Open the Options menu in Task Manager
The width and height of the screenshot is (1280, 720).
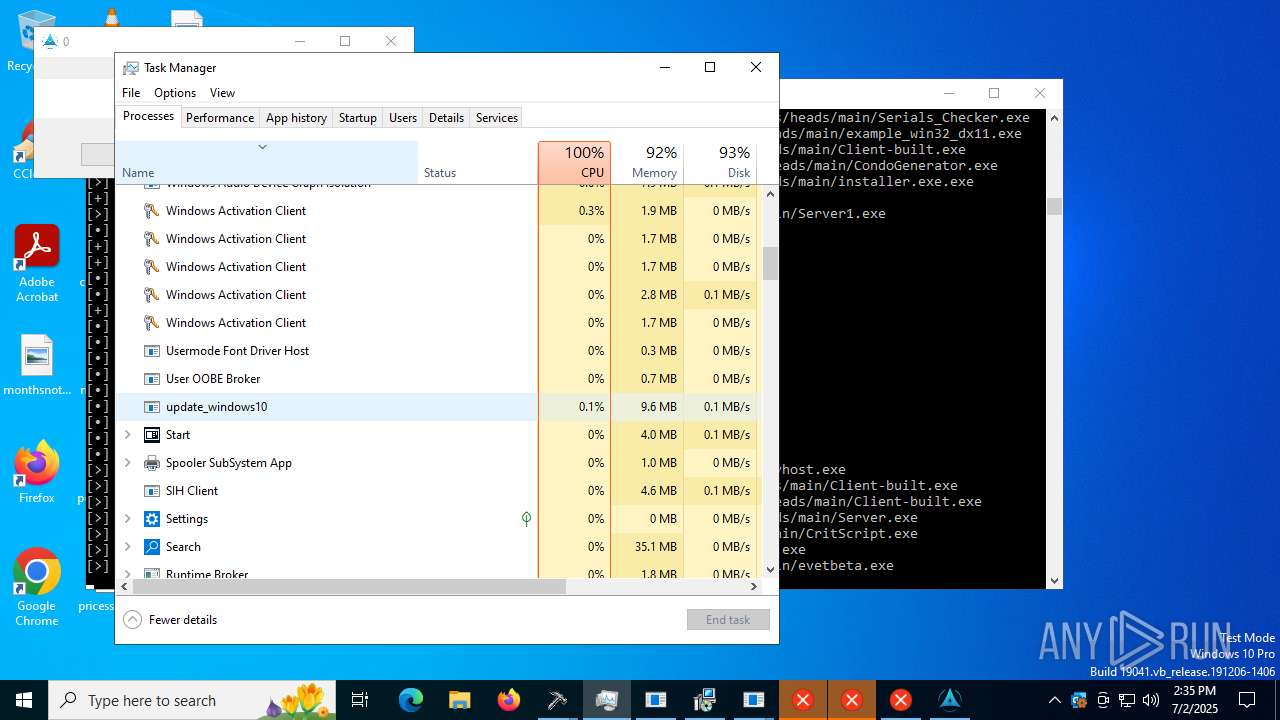coord(175,93)
